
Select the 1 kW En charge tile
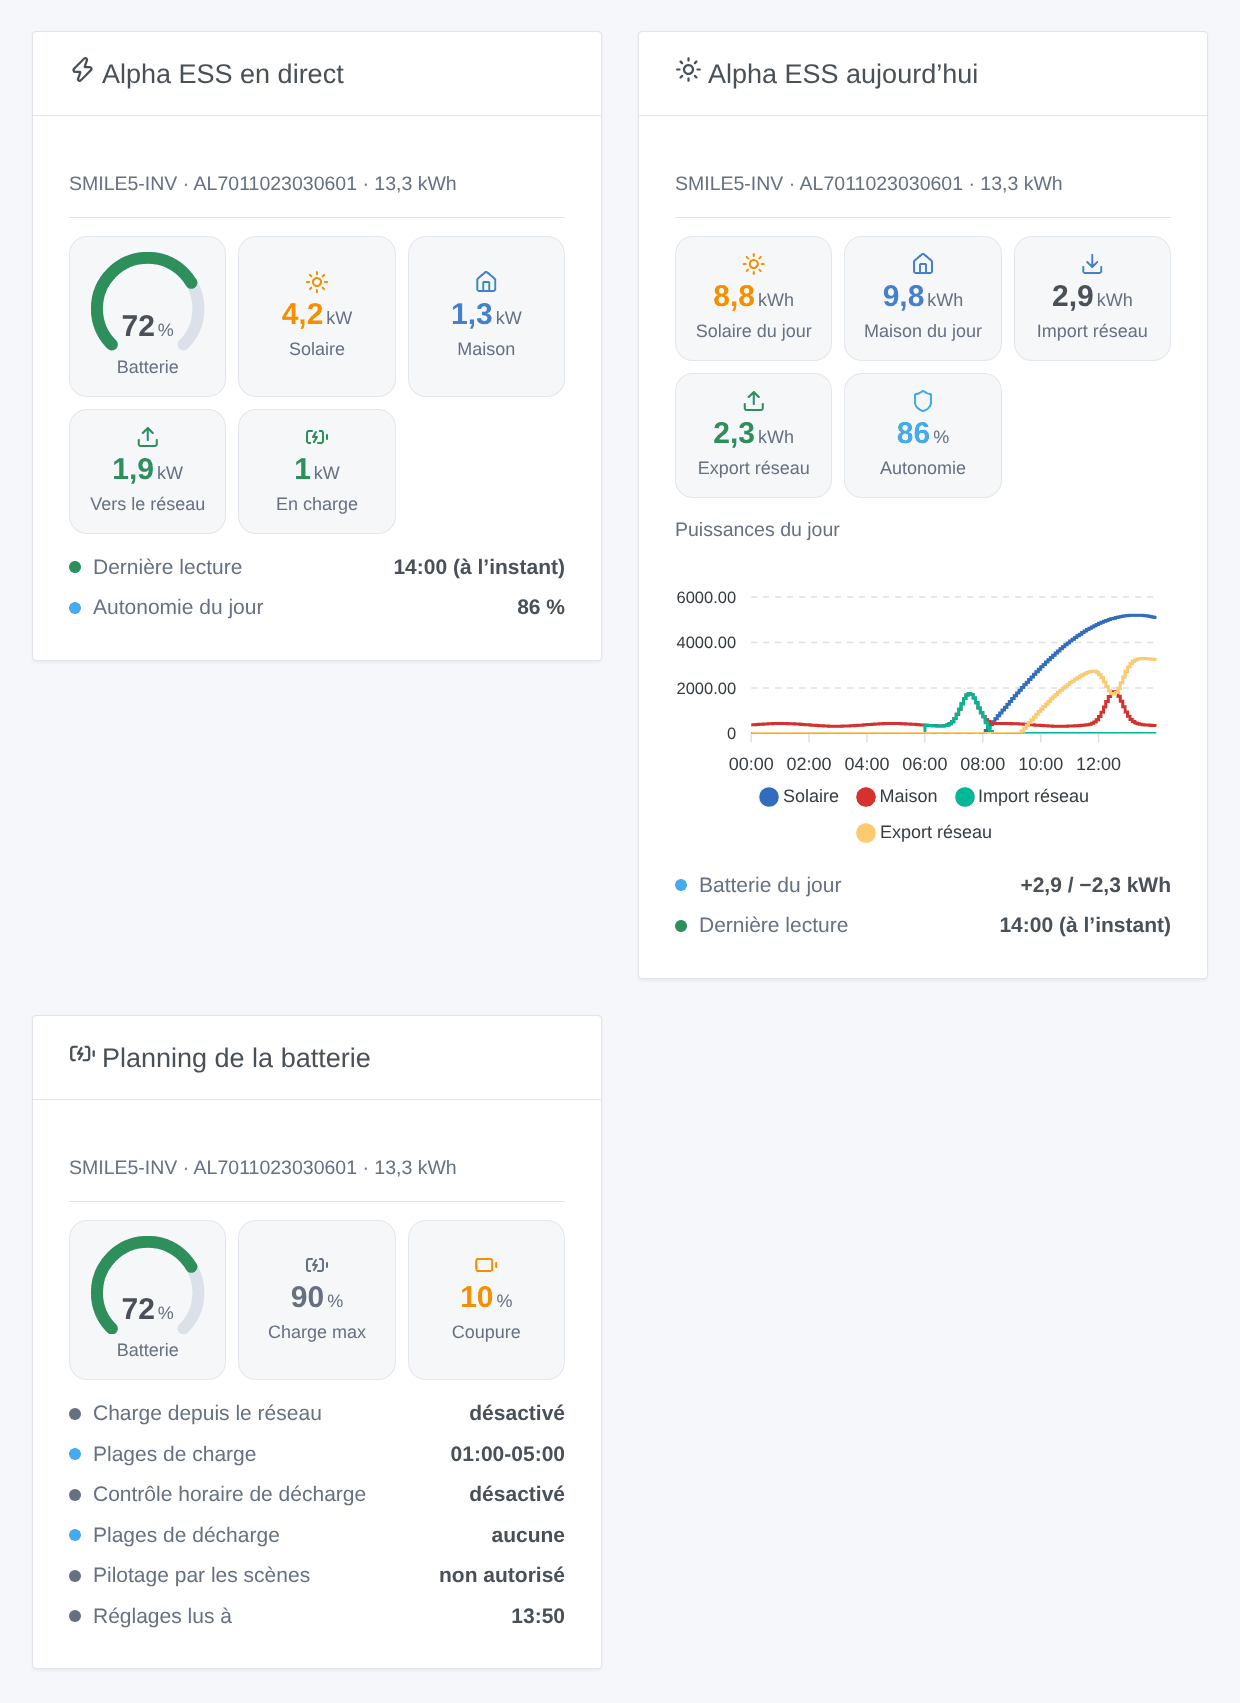pos(317,471)
